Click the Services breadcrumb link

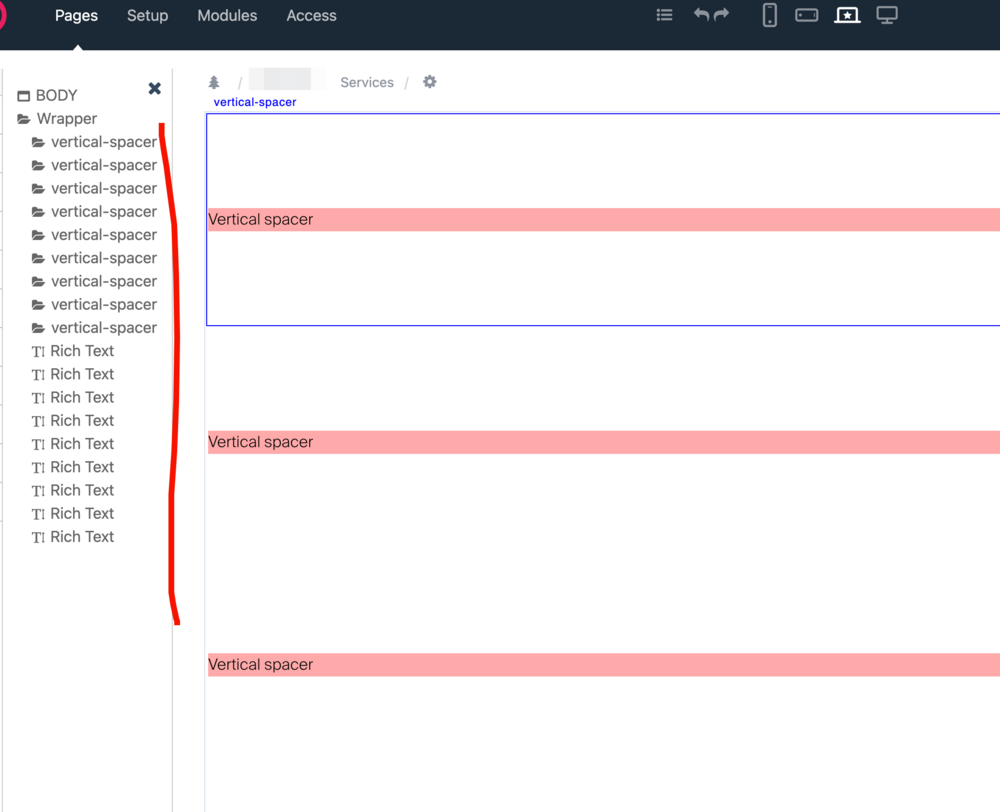(x=367, y=82)
